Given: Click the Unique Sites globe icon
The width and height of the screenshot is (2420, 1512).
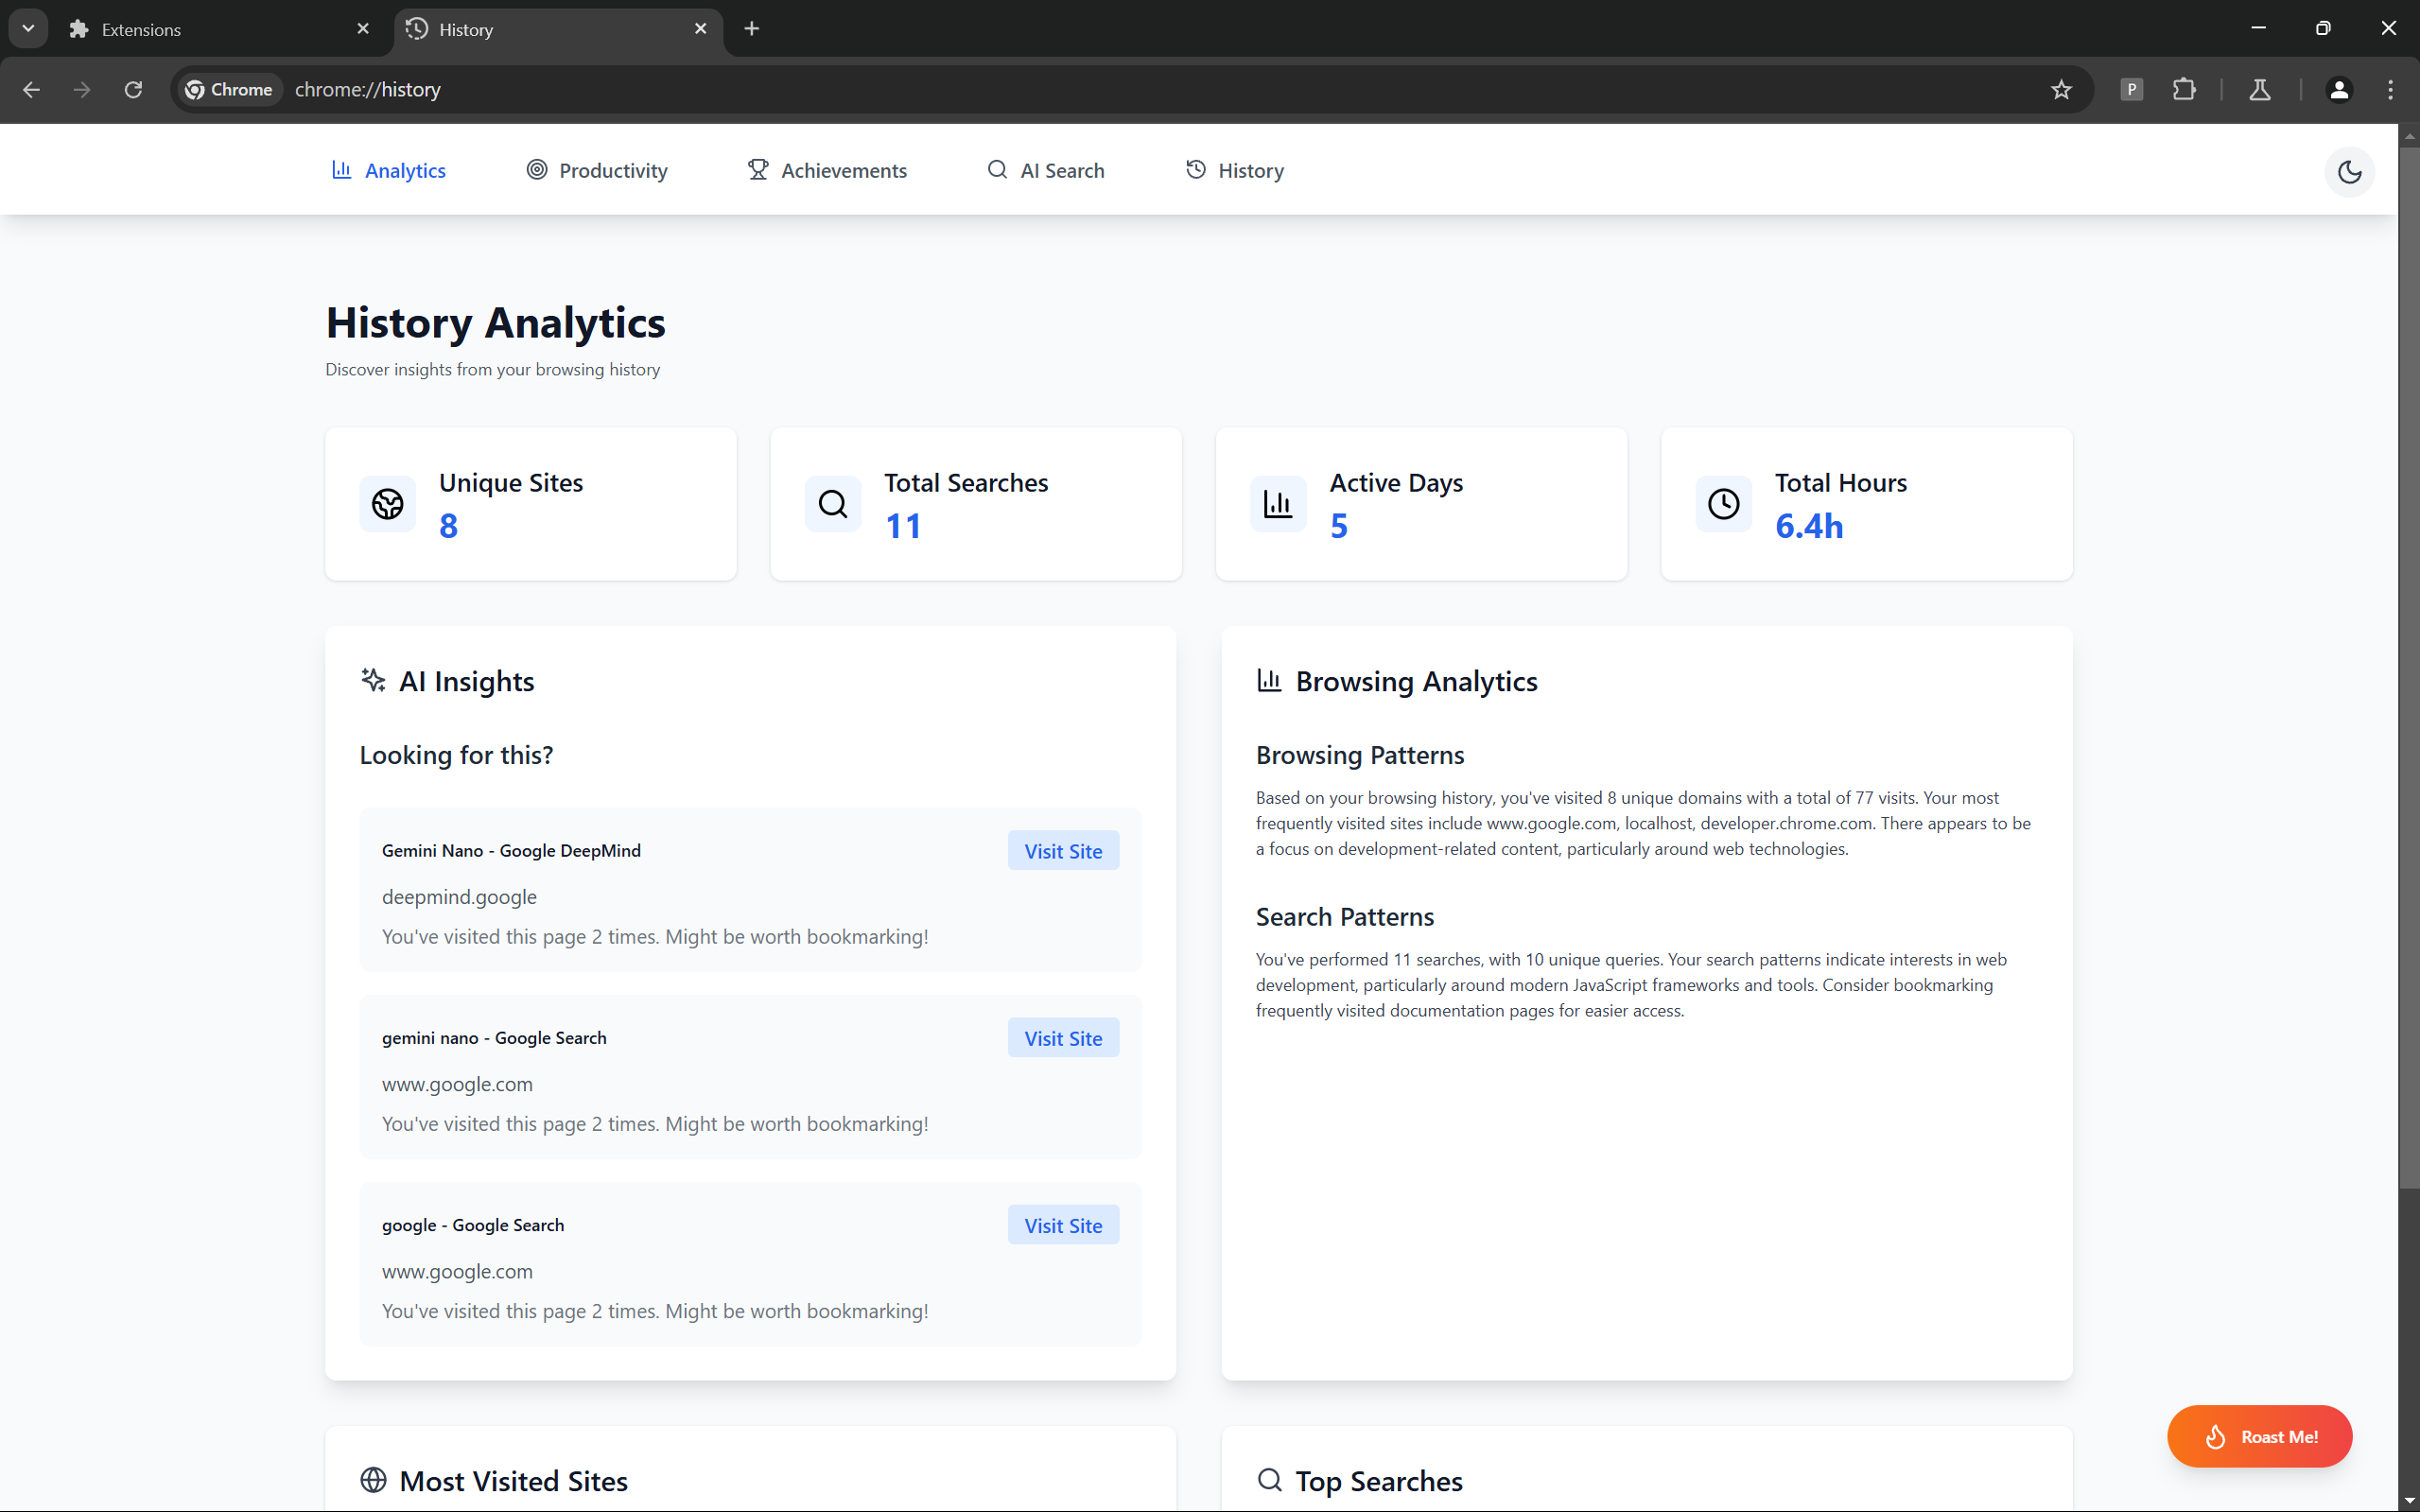Looking at the screenshot, I should 388,504.
